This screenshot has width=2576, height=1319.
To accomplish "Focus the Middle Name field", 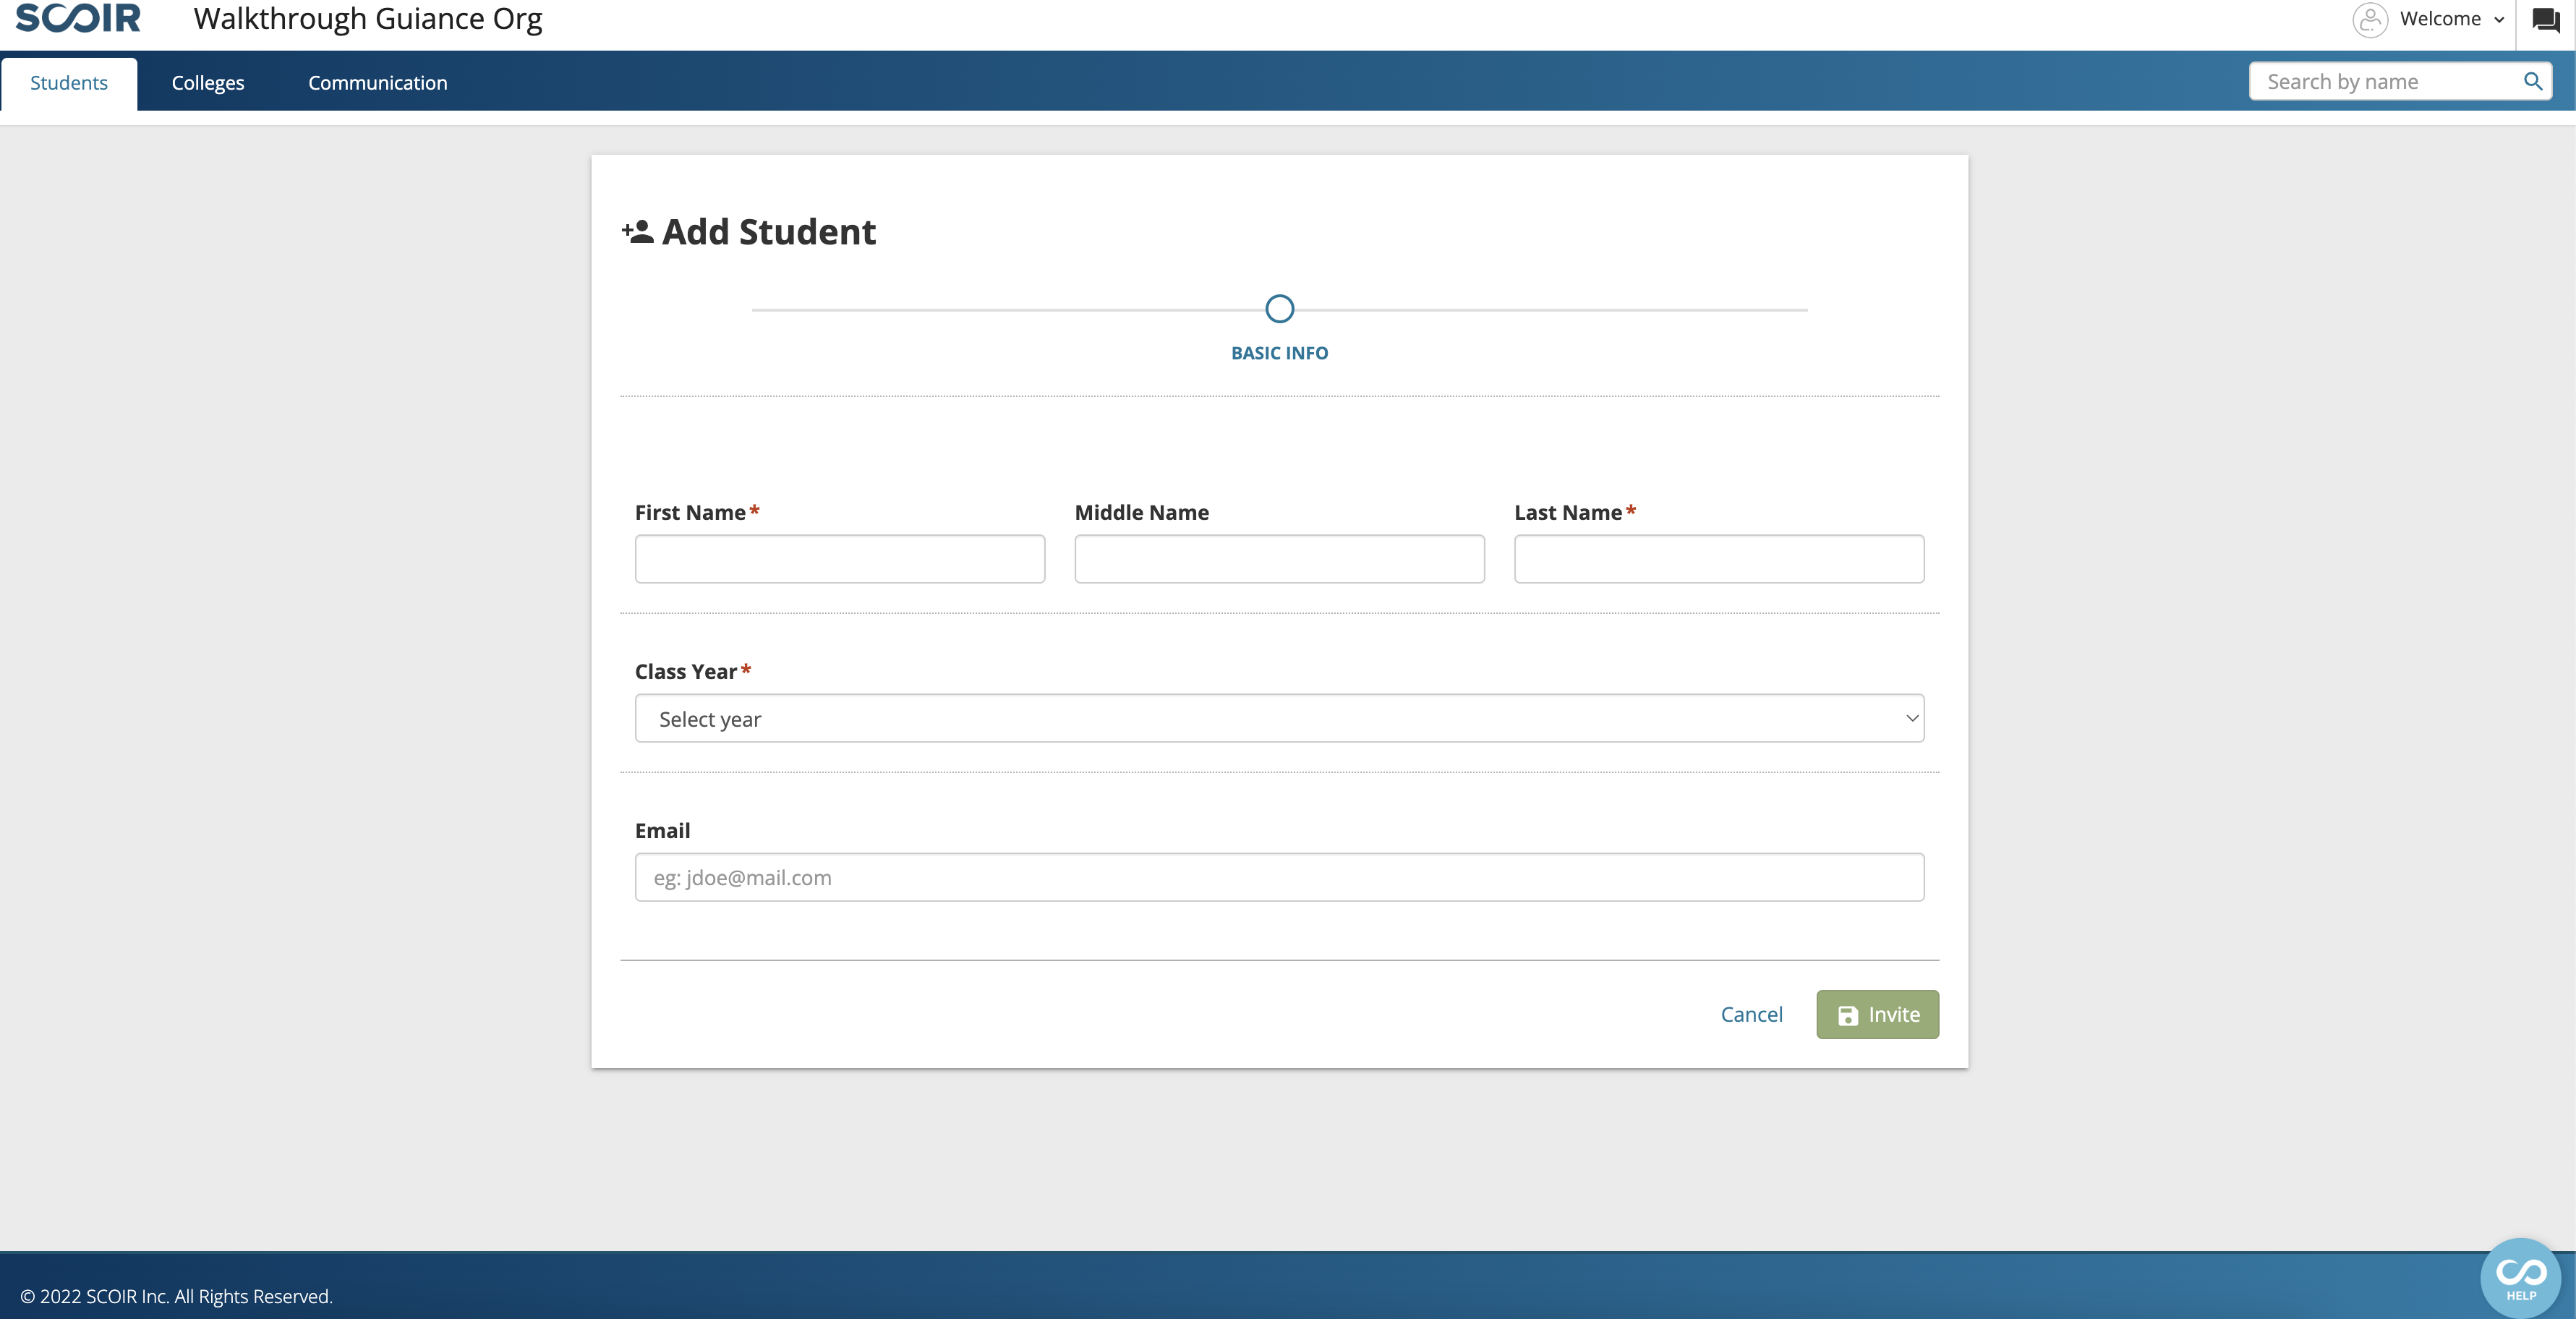I will tap(1279, 559).
